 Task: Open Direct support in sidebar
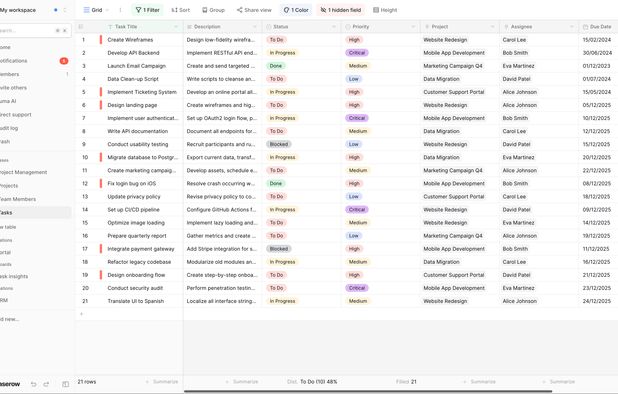[x=35, y=115]
